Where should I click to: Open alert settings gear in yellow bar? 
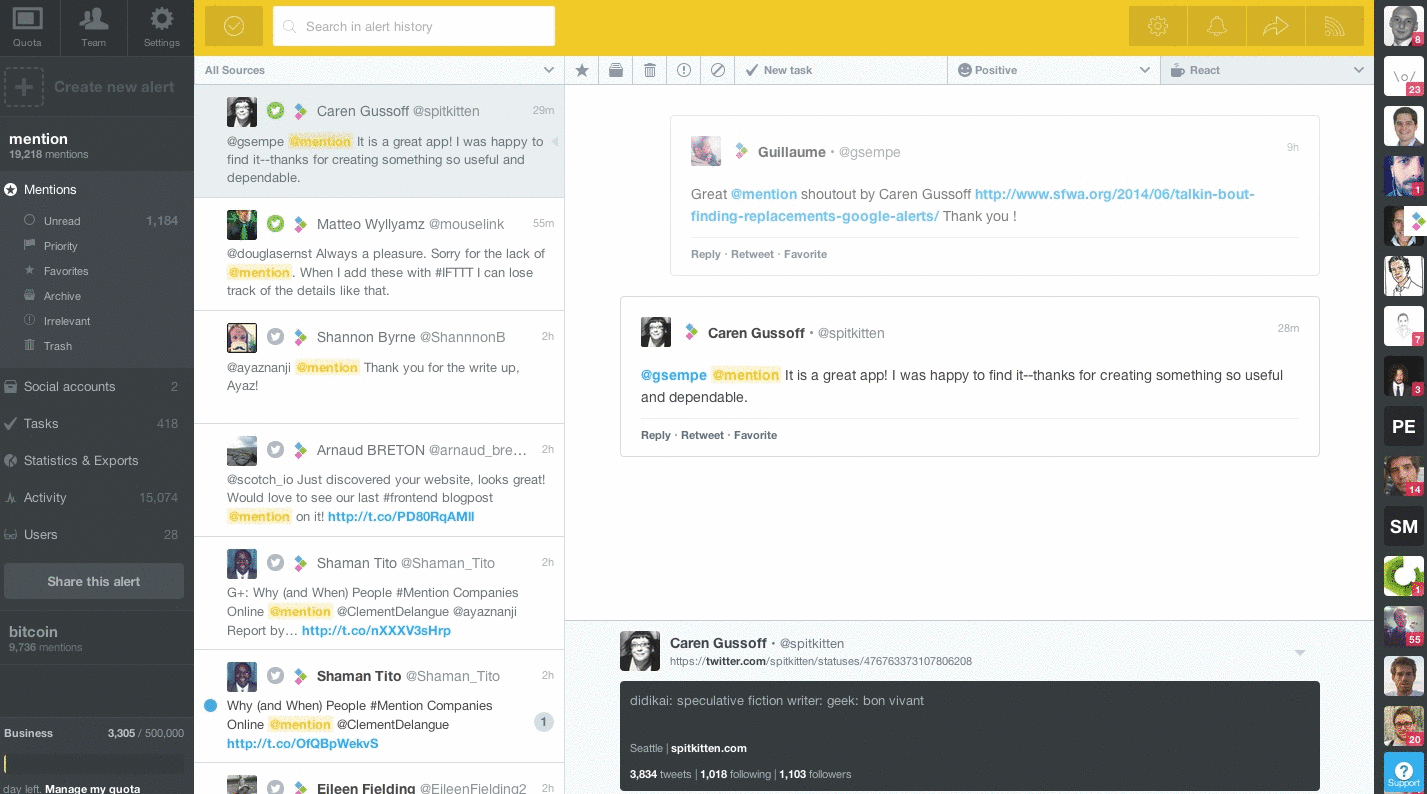[1158, 27]
